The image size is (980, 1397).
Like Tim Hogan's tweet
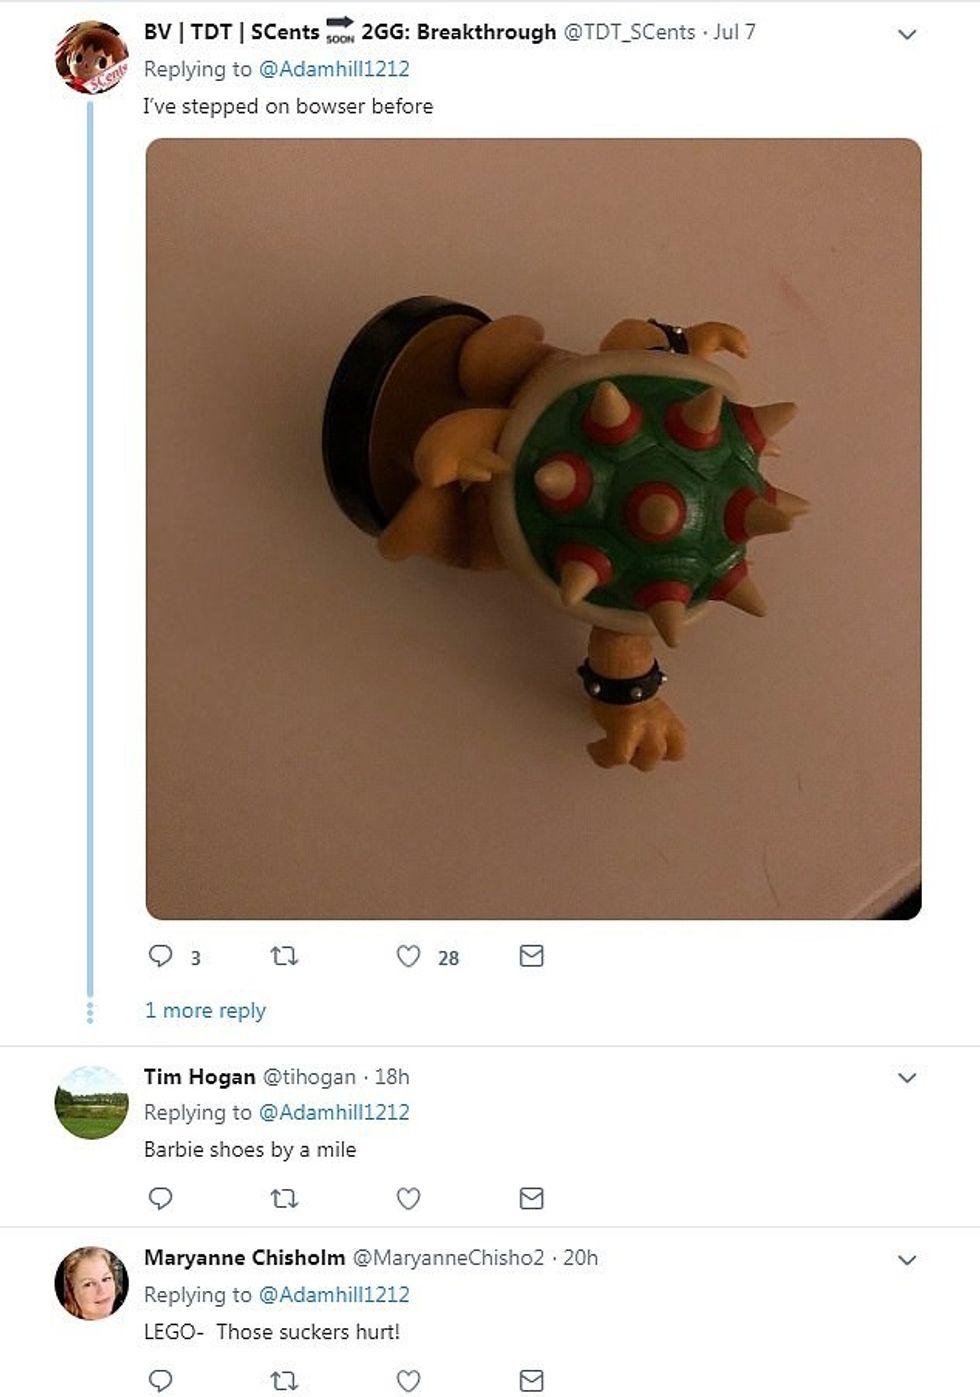click(x=408, y=1198)
